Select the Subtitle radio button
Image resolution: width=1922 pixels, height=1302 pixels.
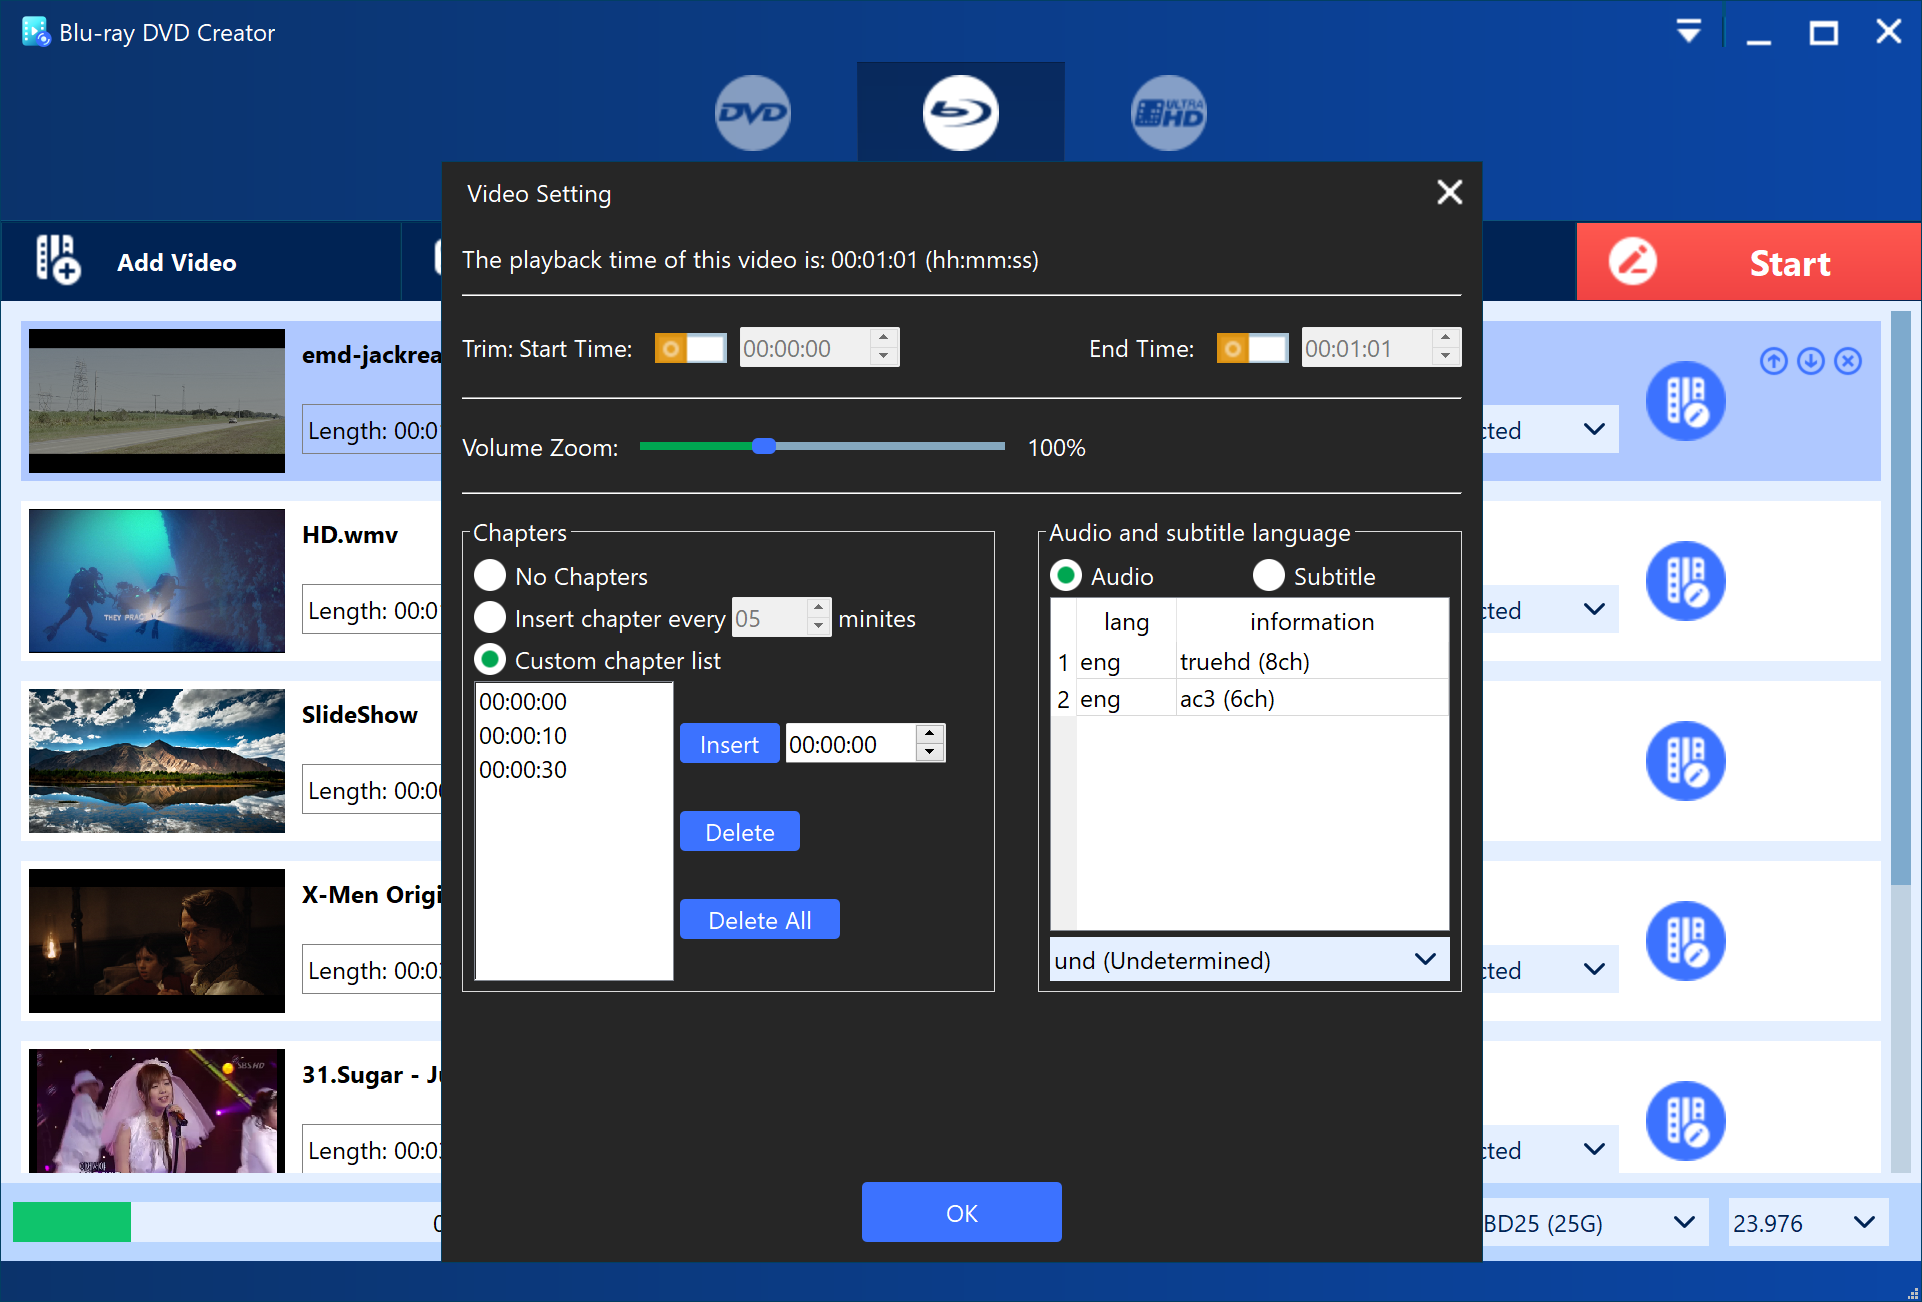pyautogui.click(x=1268, y=576)
